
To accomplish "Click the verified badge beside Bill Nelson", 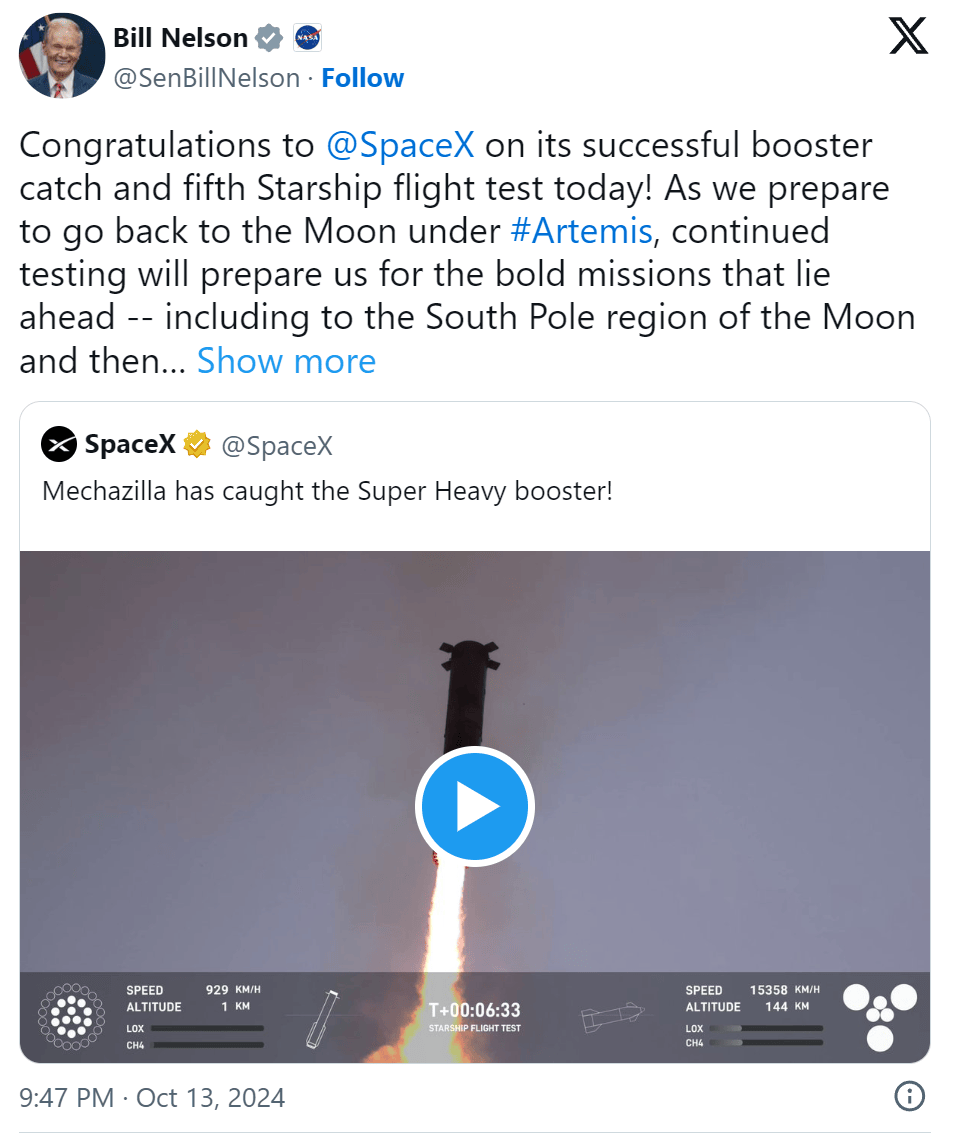I will pos(269,39).
